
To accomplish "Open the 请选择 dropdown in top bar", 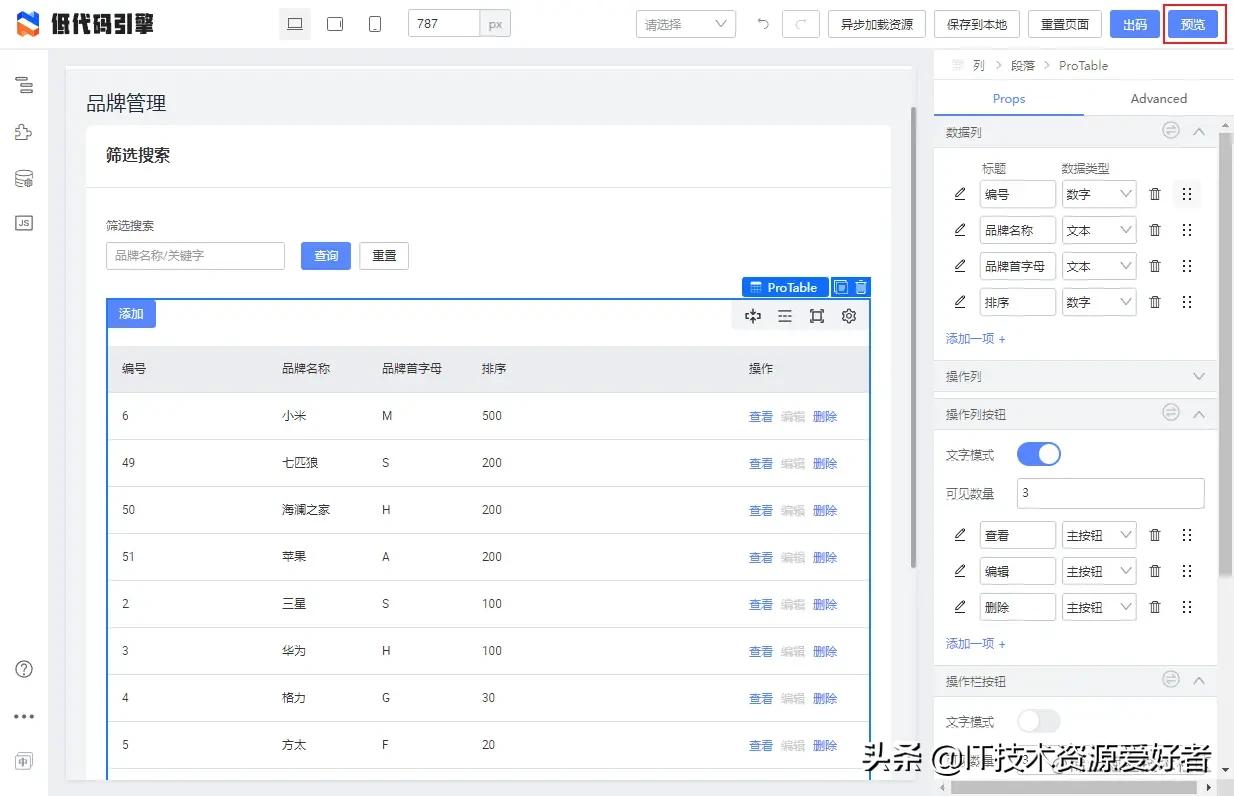I will coord(686,24).
